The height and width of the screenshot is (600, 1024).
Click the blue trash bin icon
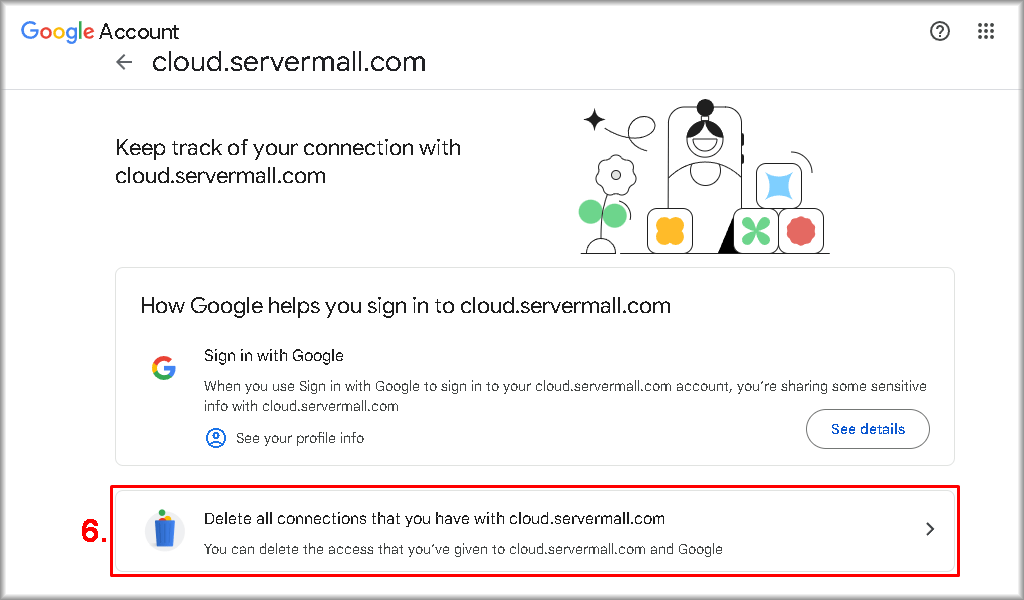165,530
